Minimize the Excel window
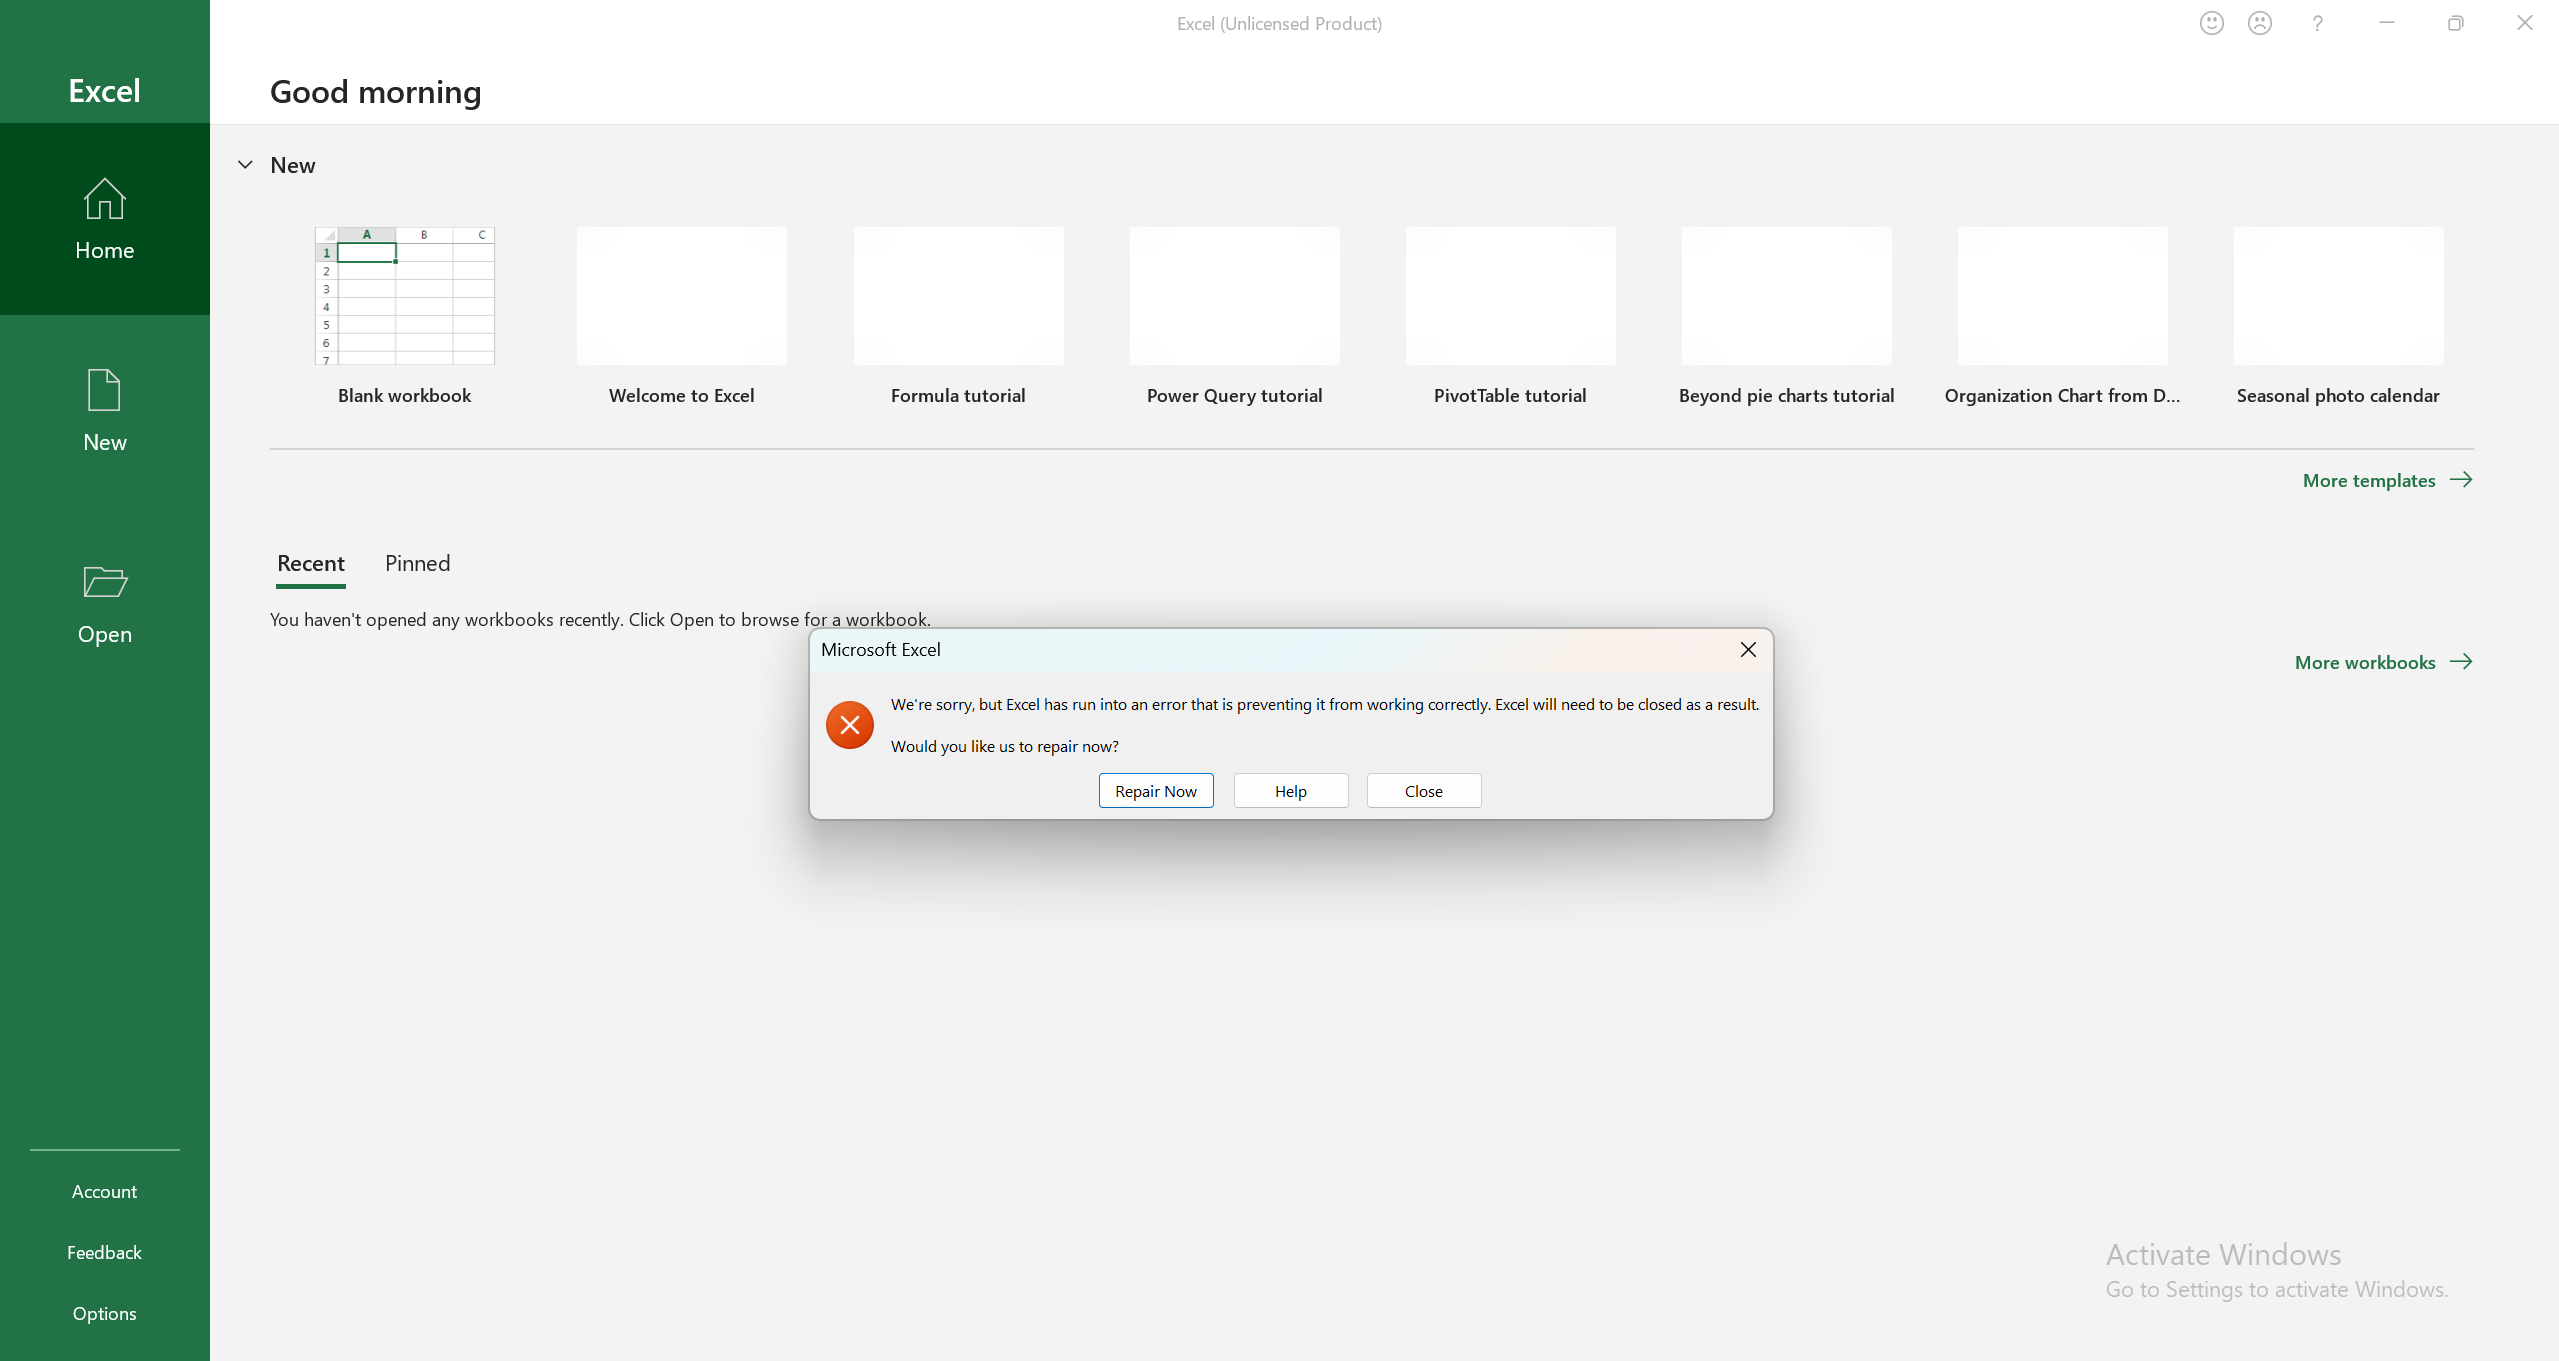The image size is (2559, 1361). (x=2386, y=23)
